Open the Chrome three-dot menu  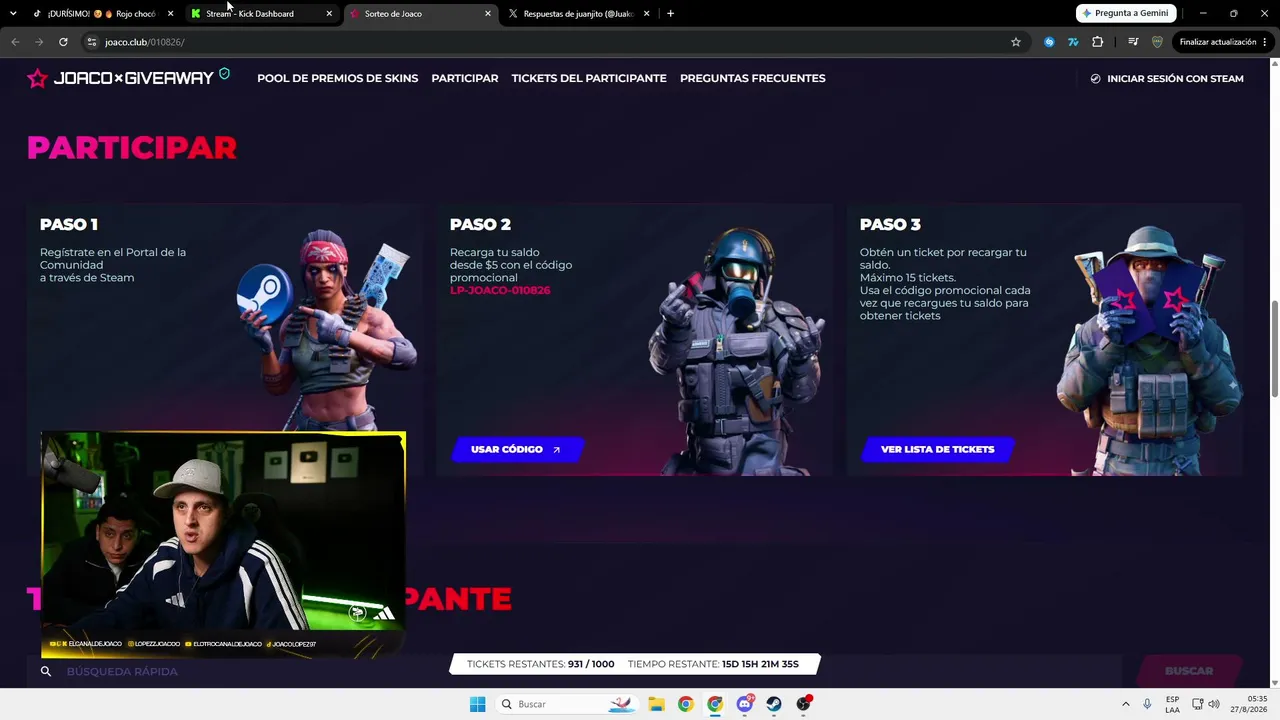pos(1265,42)
